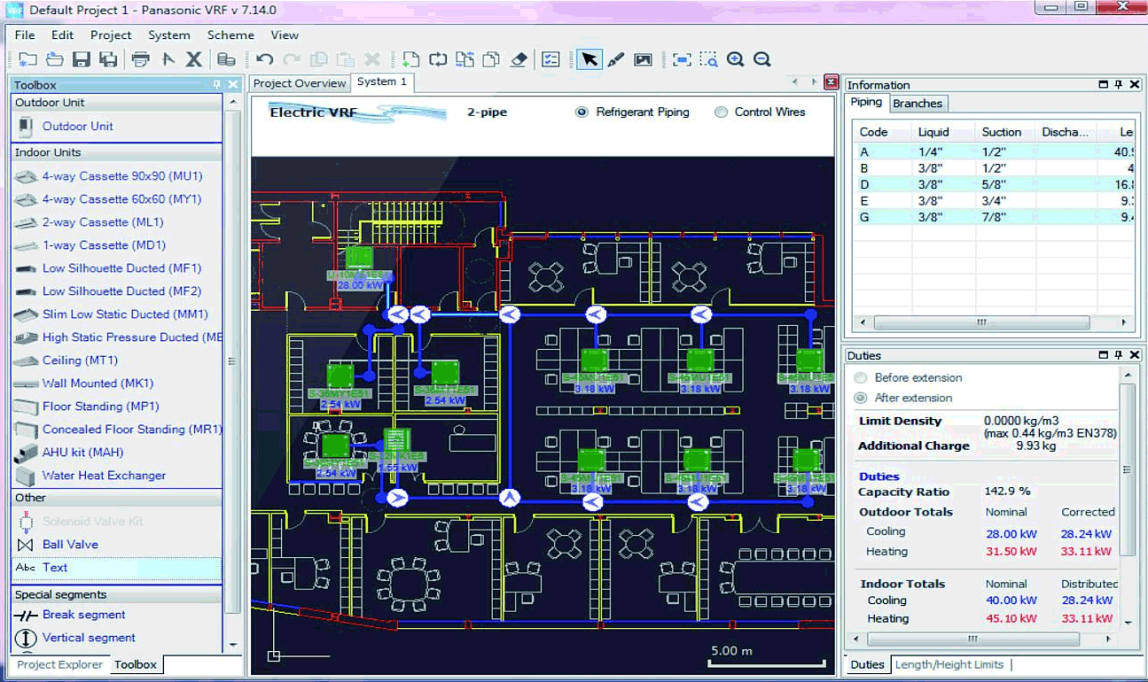Image resolution: width=1148 pixels, height=682 pixels.
Task: Click the circular arrows replace icon
Action: point(438,59)
